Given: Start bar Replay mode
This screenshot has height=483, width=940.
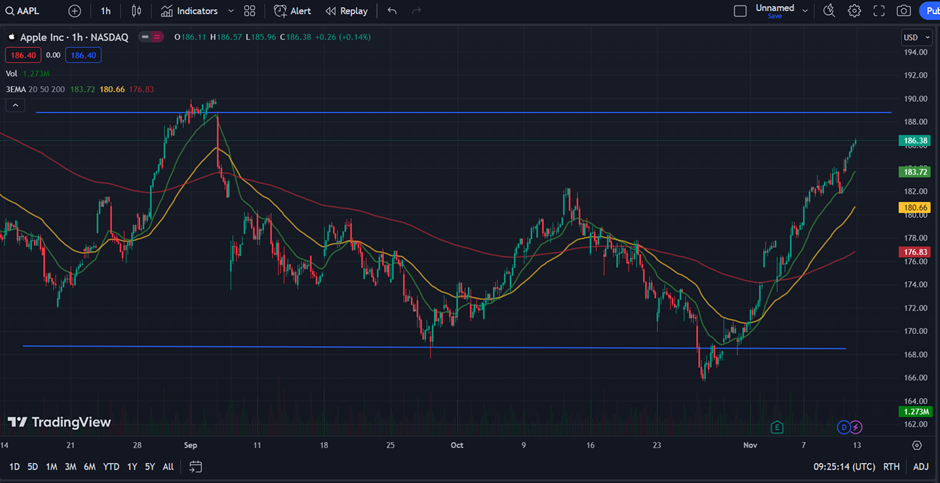Looking at the screenshot, I should (x=345, y=11).
